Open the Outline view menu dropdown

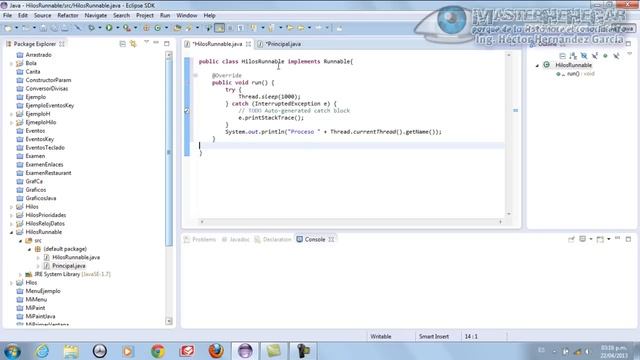pyautogui.click(x=629, y=54)
